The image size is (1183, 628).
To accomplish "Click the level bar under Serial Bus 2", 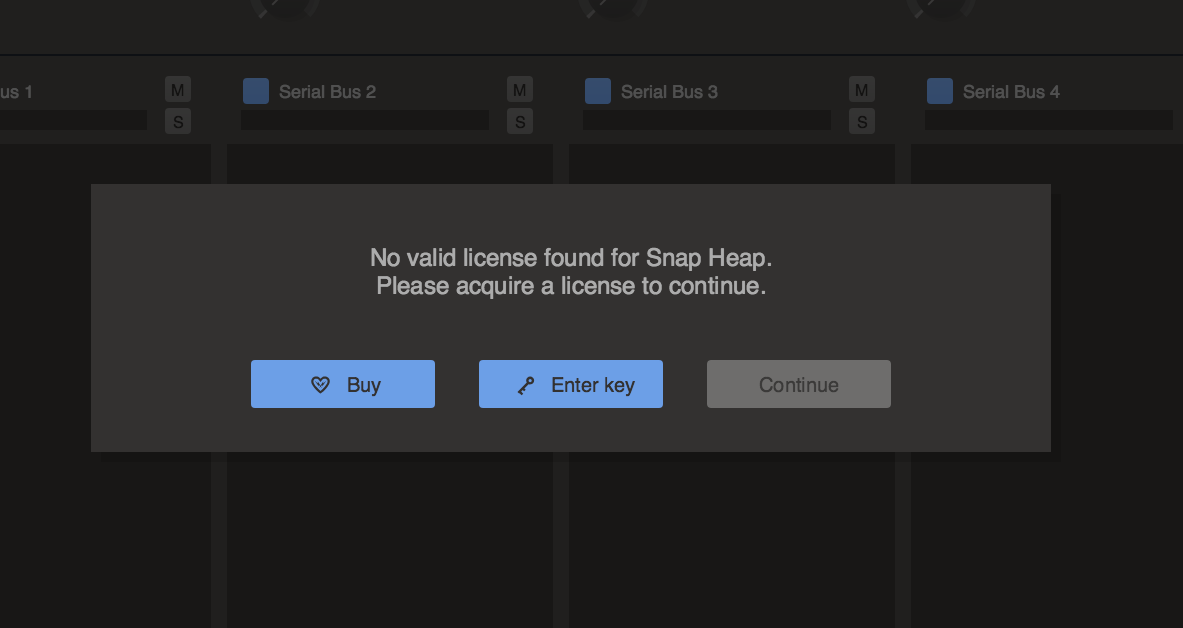I will (365, 120).
